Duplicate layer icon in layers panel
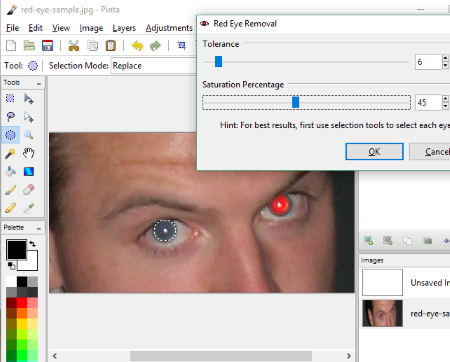The image size is (450, 362). click(x=407, y=240)
